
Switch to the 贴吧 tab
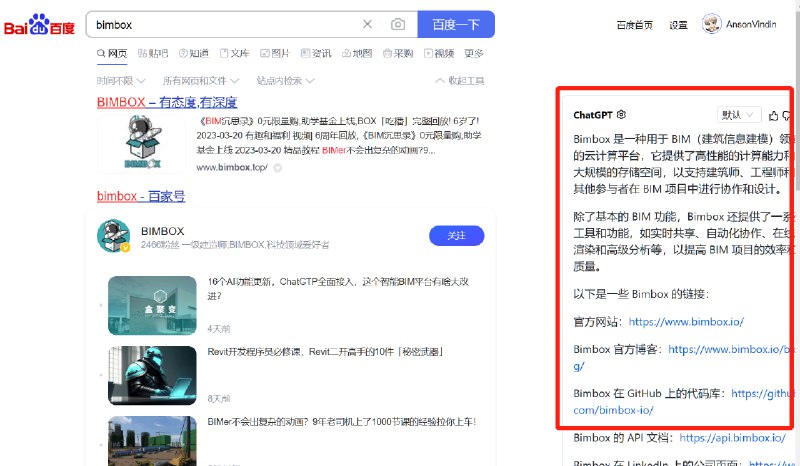point(153,53)
